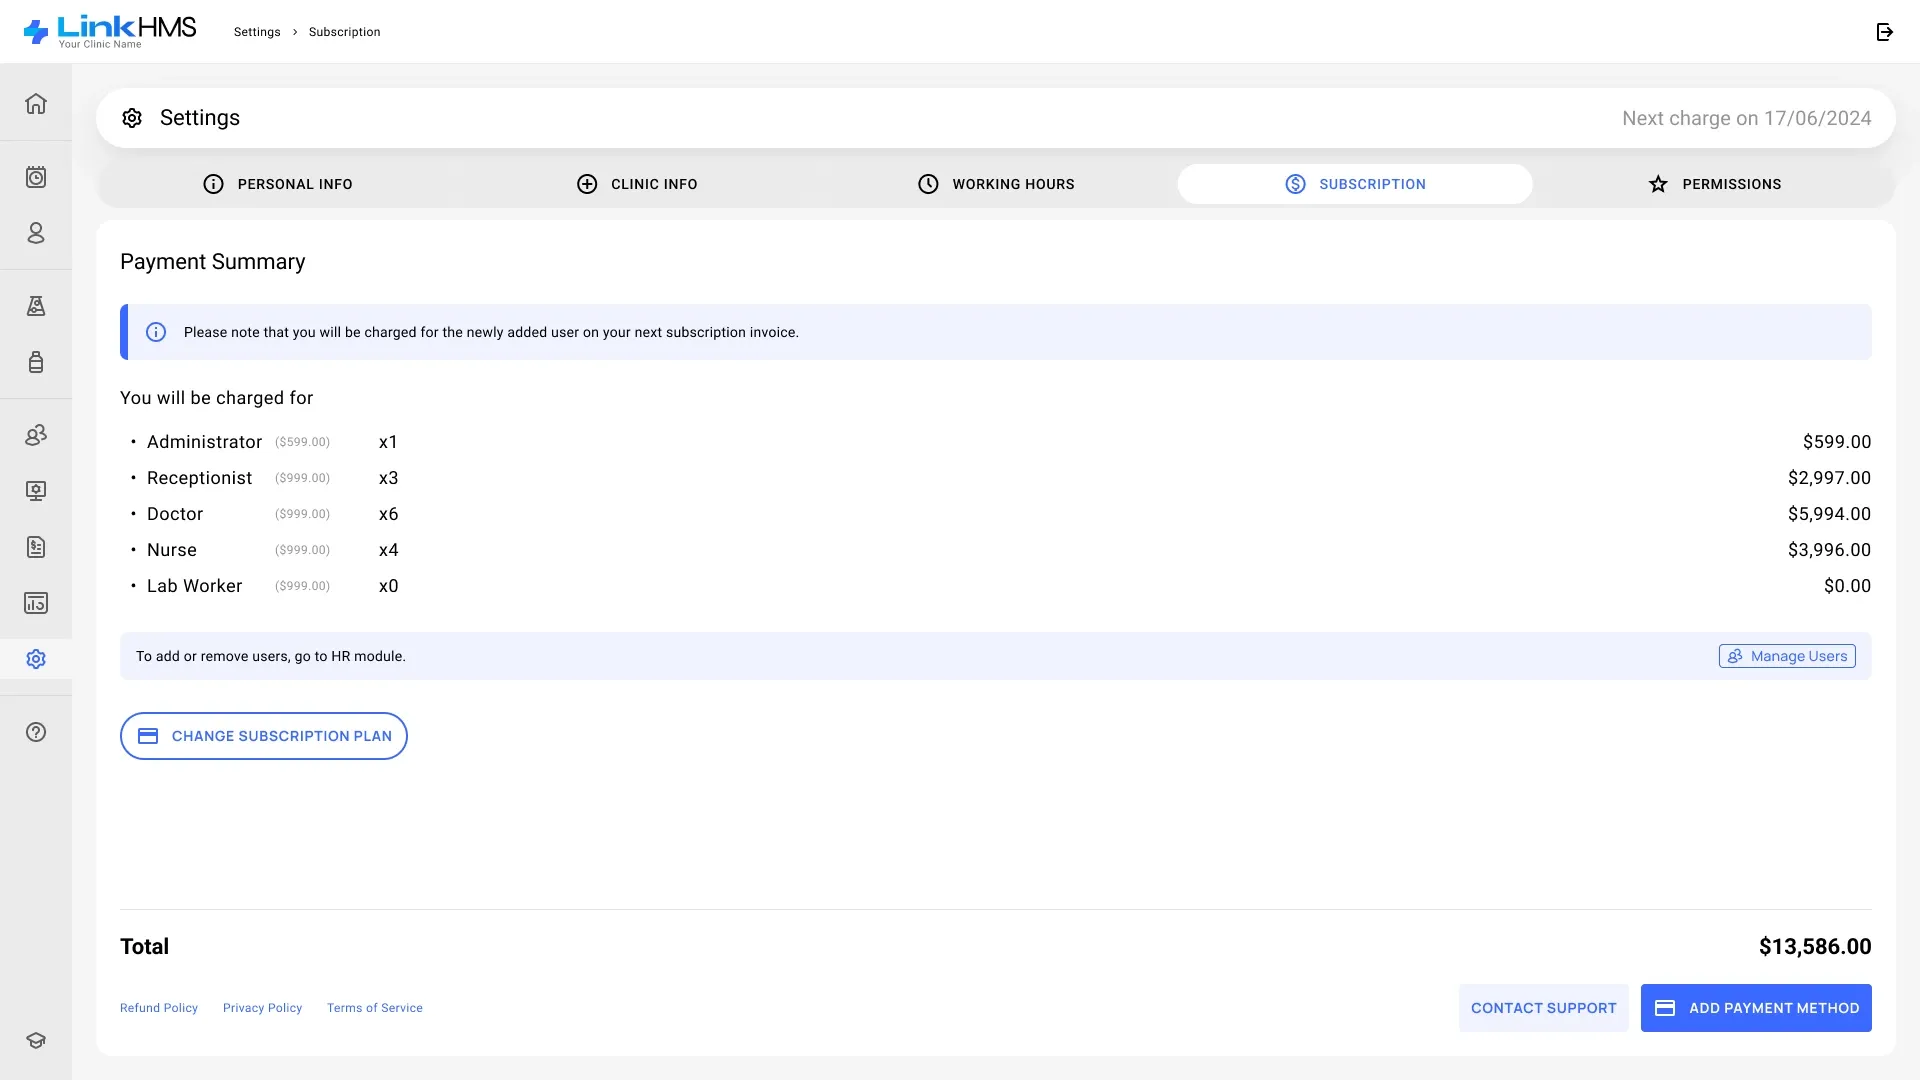Open the billing invoice sidebar icon
The width and height of the screenshot is (1920, 1080).
pyautogui.click(x=36, y=547)
